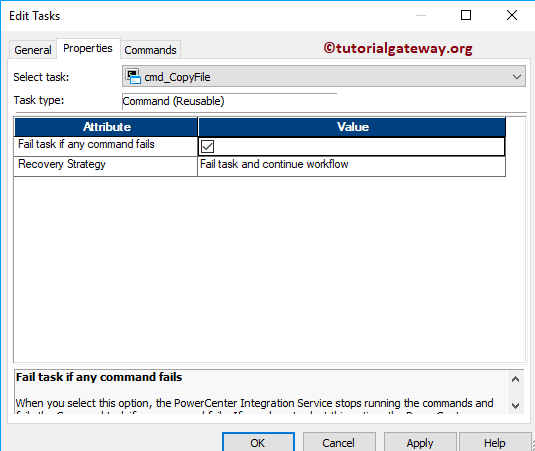Viewport: 535px width, 451px height.
Task: Toggle the Fail task if any command fails checkbox
Action: tap(207, 147)
